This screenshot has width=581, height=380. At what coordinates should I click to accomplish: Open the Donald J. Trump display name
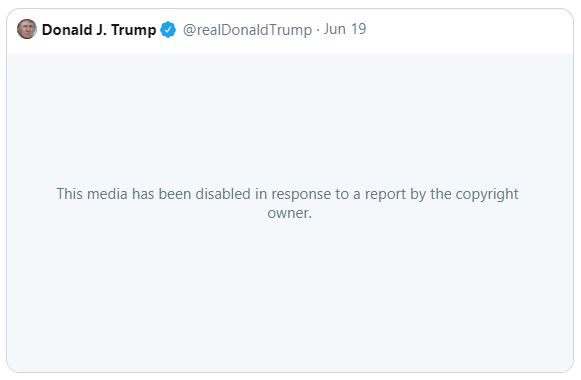99,30
